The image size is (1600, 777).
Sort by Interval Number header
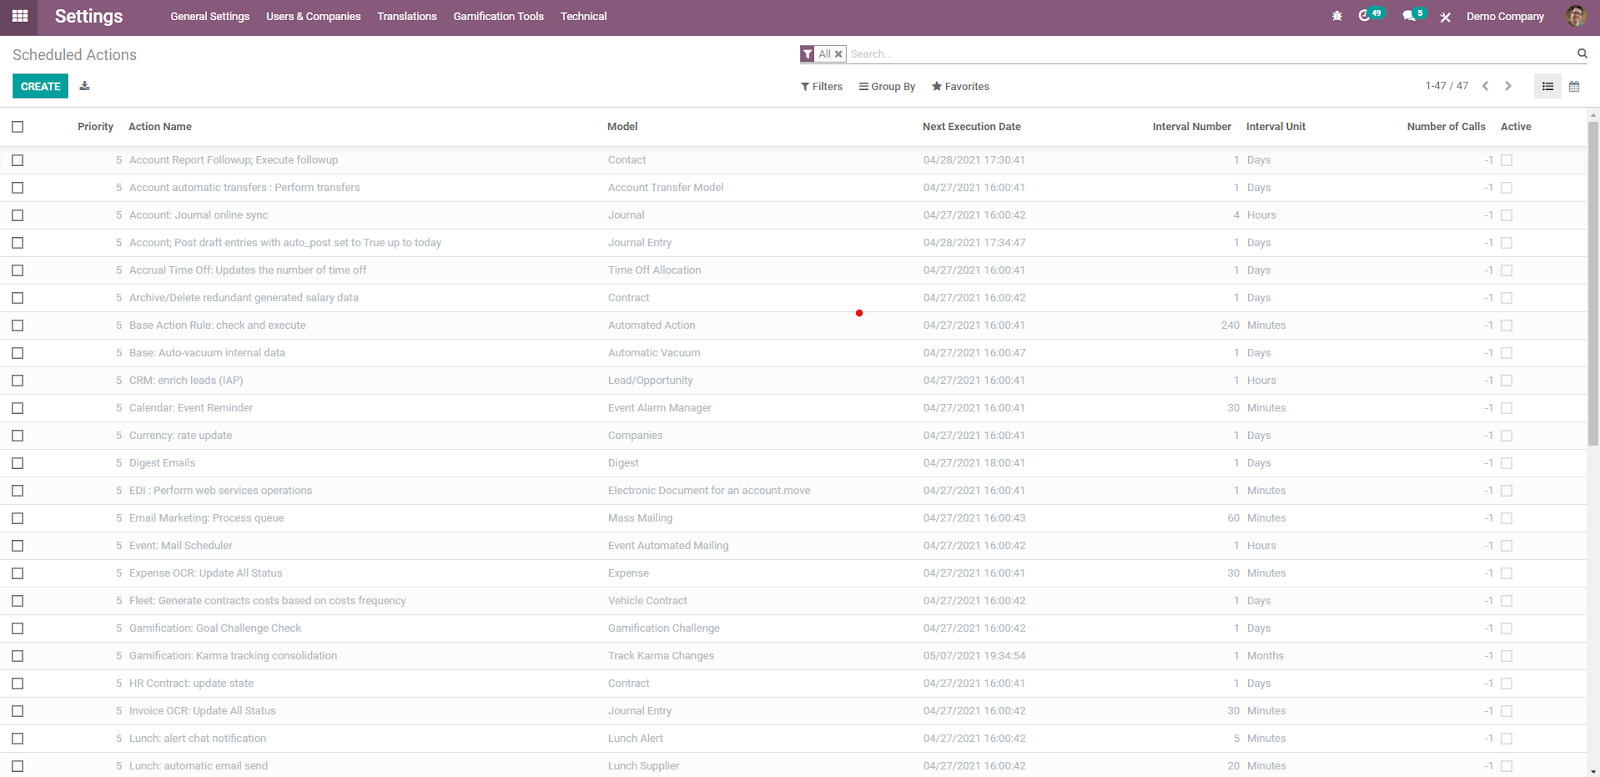[1192, 127]
